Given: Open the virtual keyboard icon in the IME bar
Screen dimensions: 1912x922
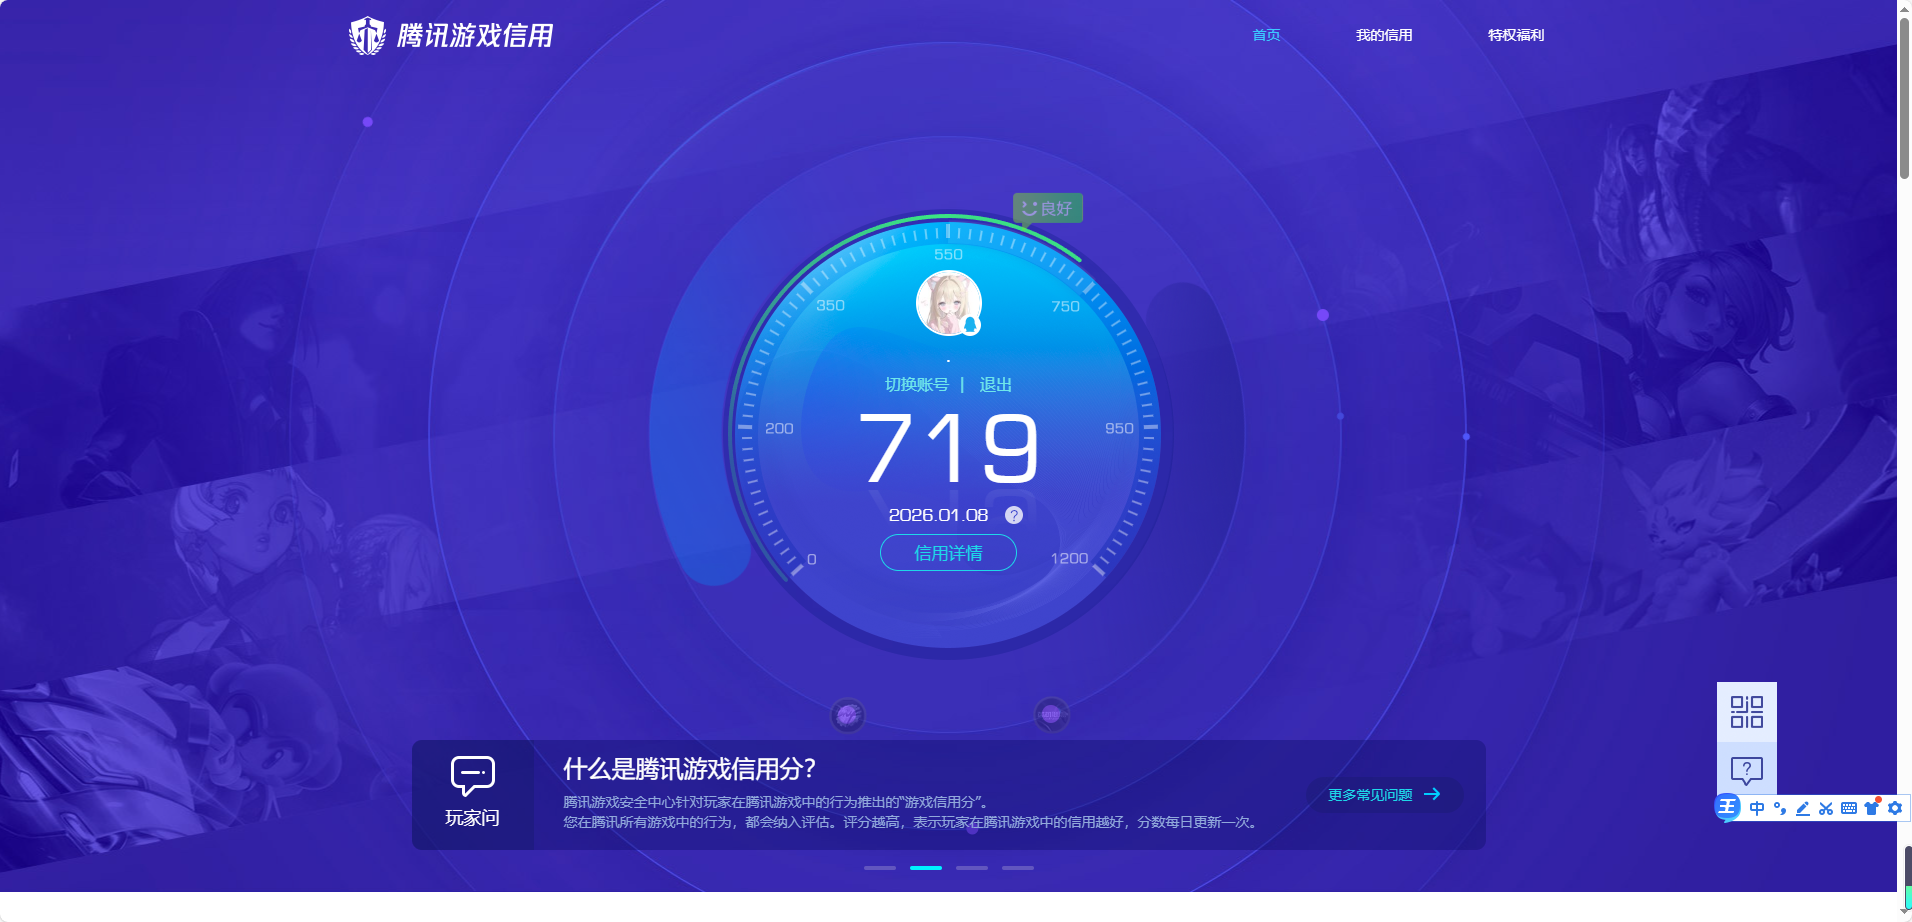Looking at the screenshot, I should 1847,808.
